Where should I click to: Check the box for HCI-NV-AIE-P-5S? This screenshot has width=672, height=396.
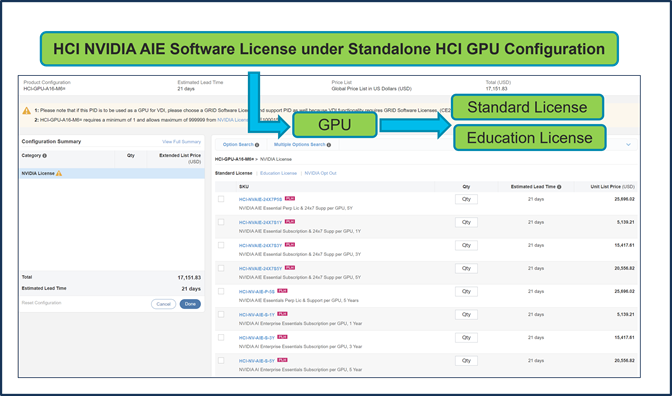click(221, 291)
